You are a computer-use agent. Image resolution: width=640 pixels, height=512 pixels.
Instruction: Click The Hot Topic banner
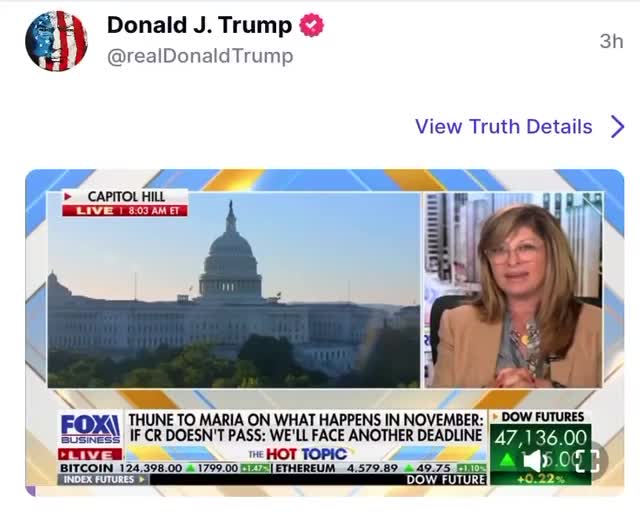(x=298, y=454)
